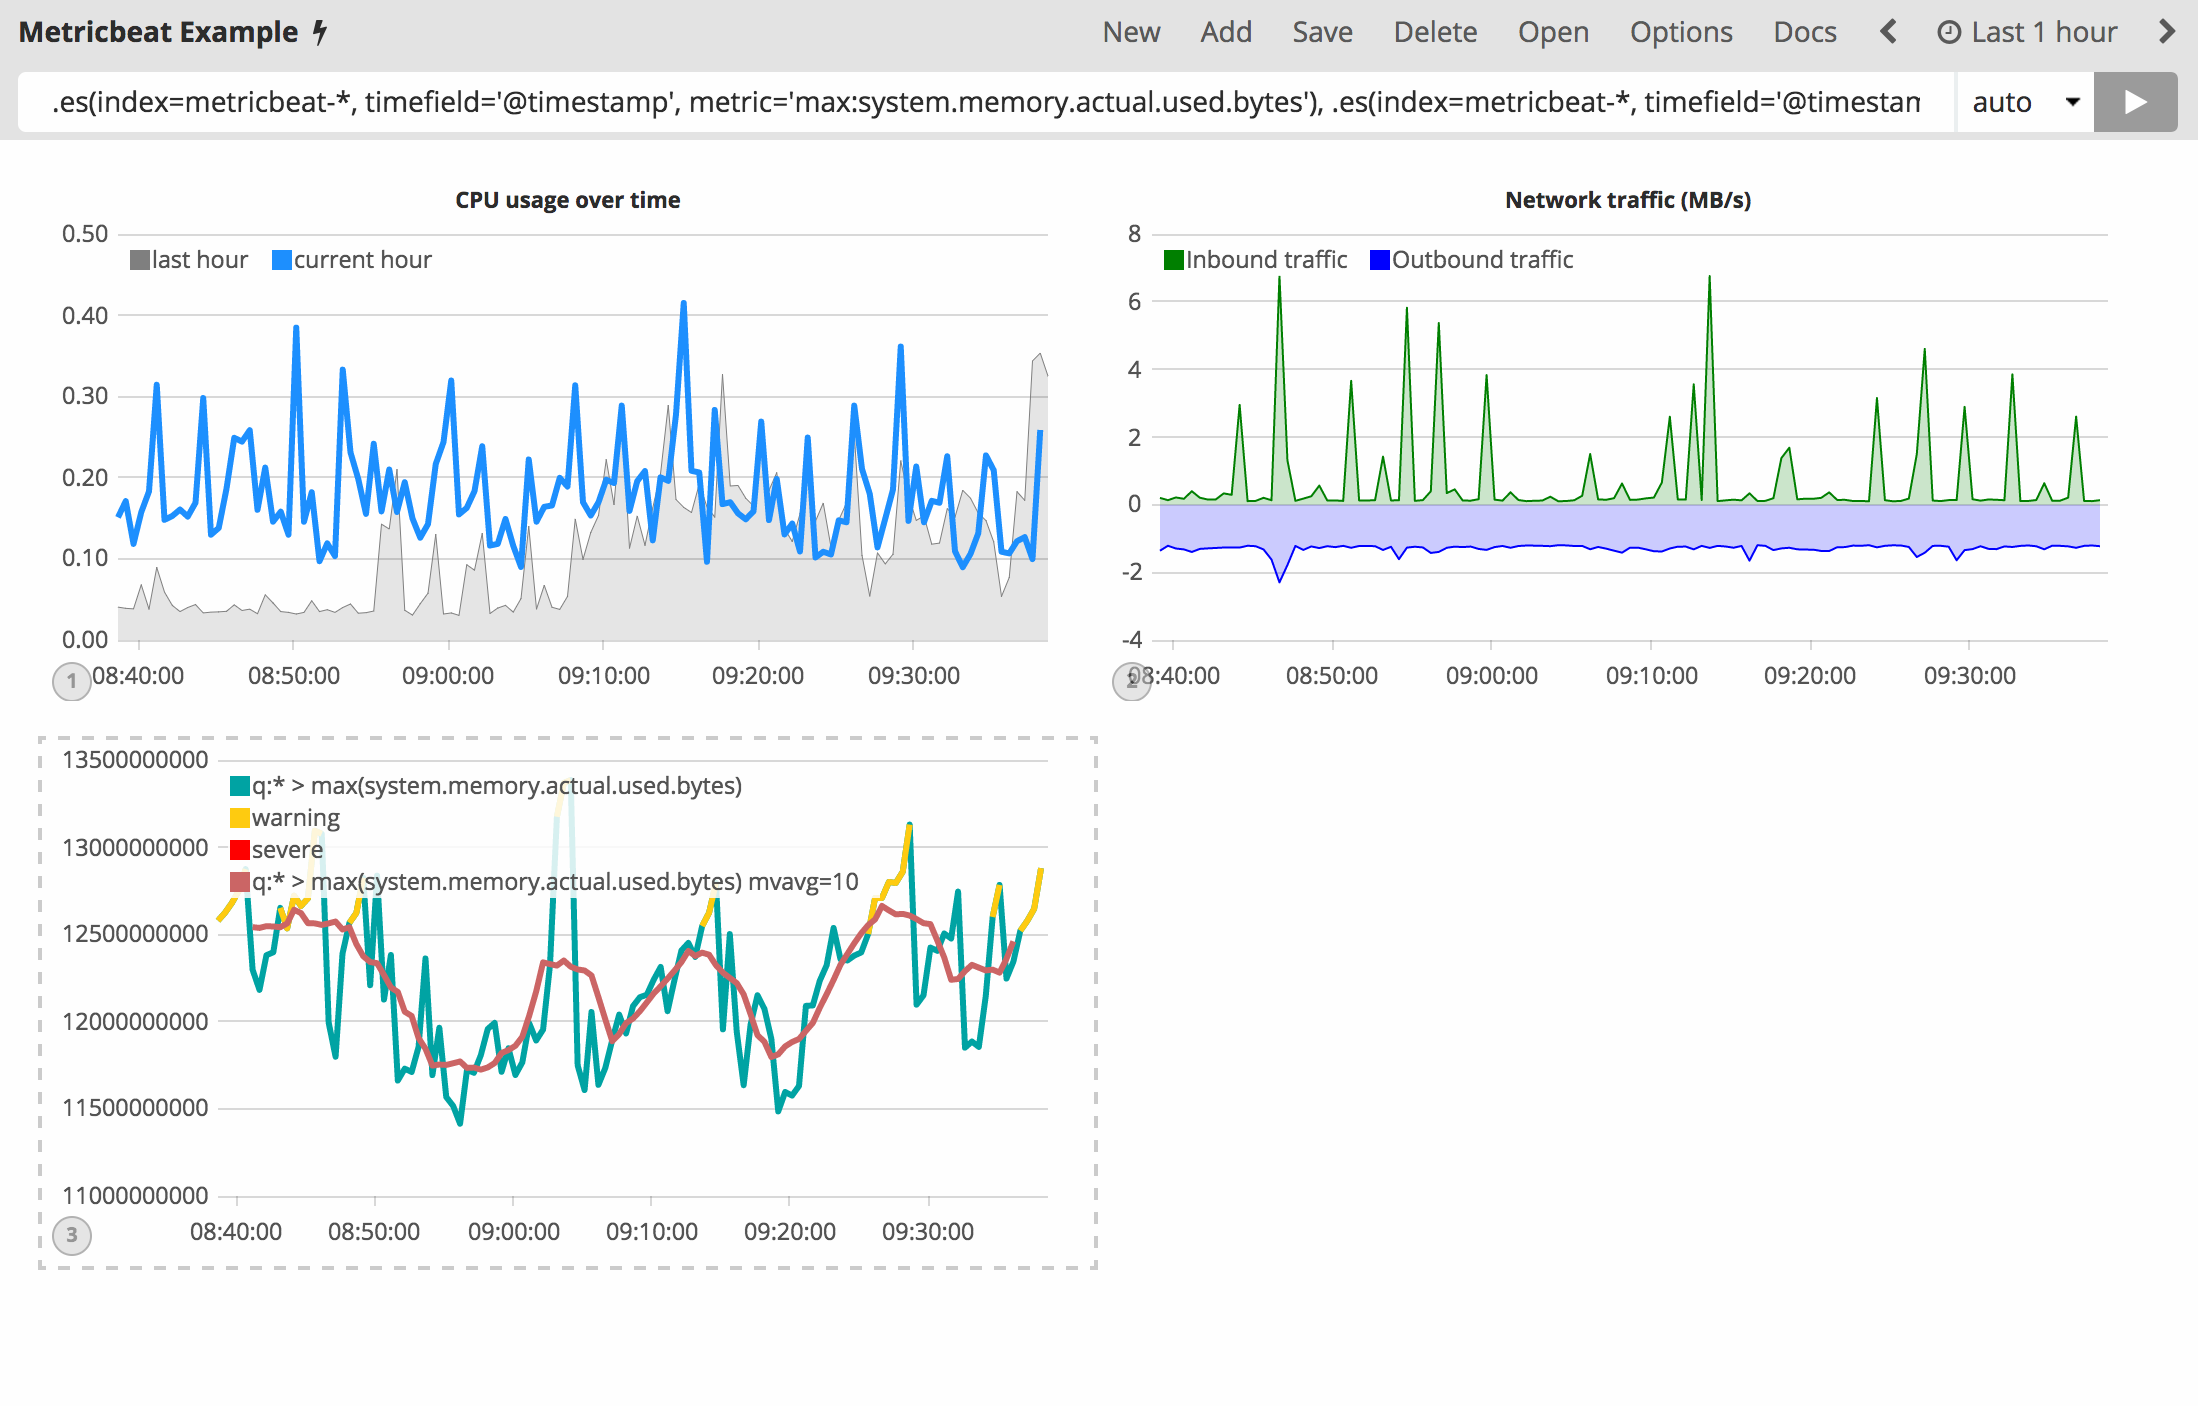Image resolution: width=2198 pixels, height=1406 pixels.
Task: Expand the Options menu
Action: coord(1680,32)
